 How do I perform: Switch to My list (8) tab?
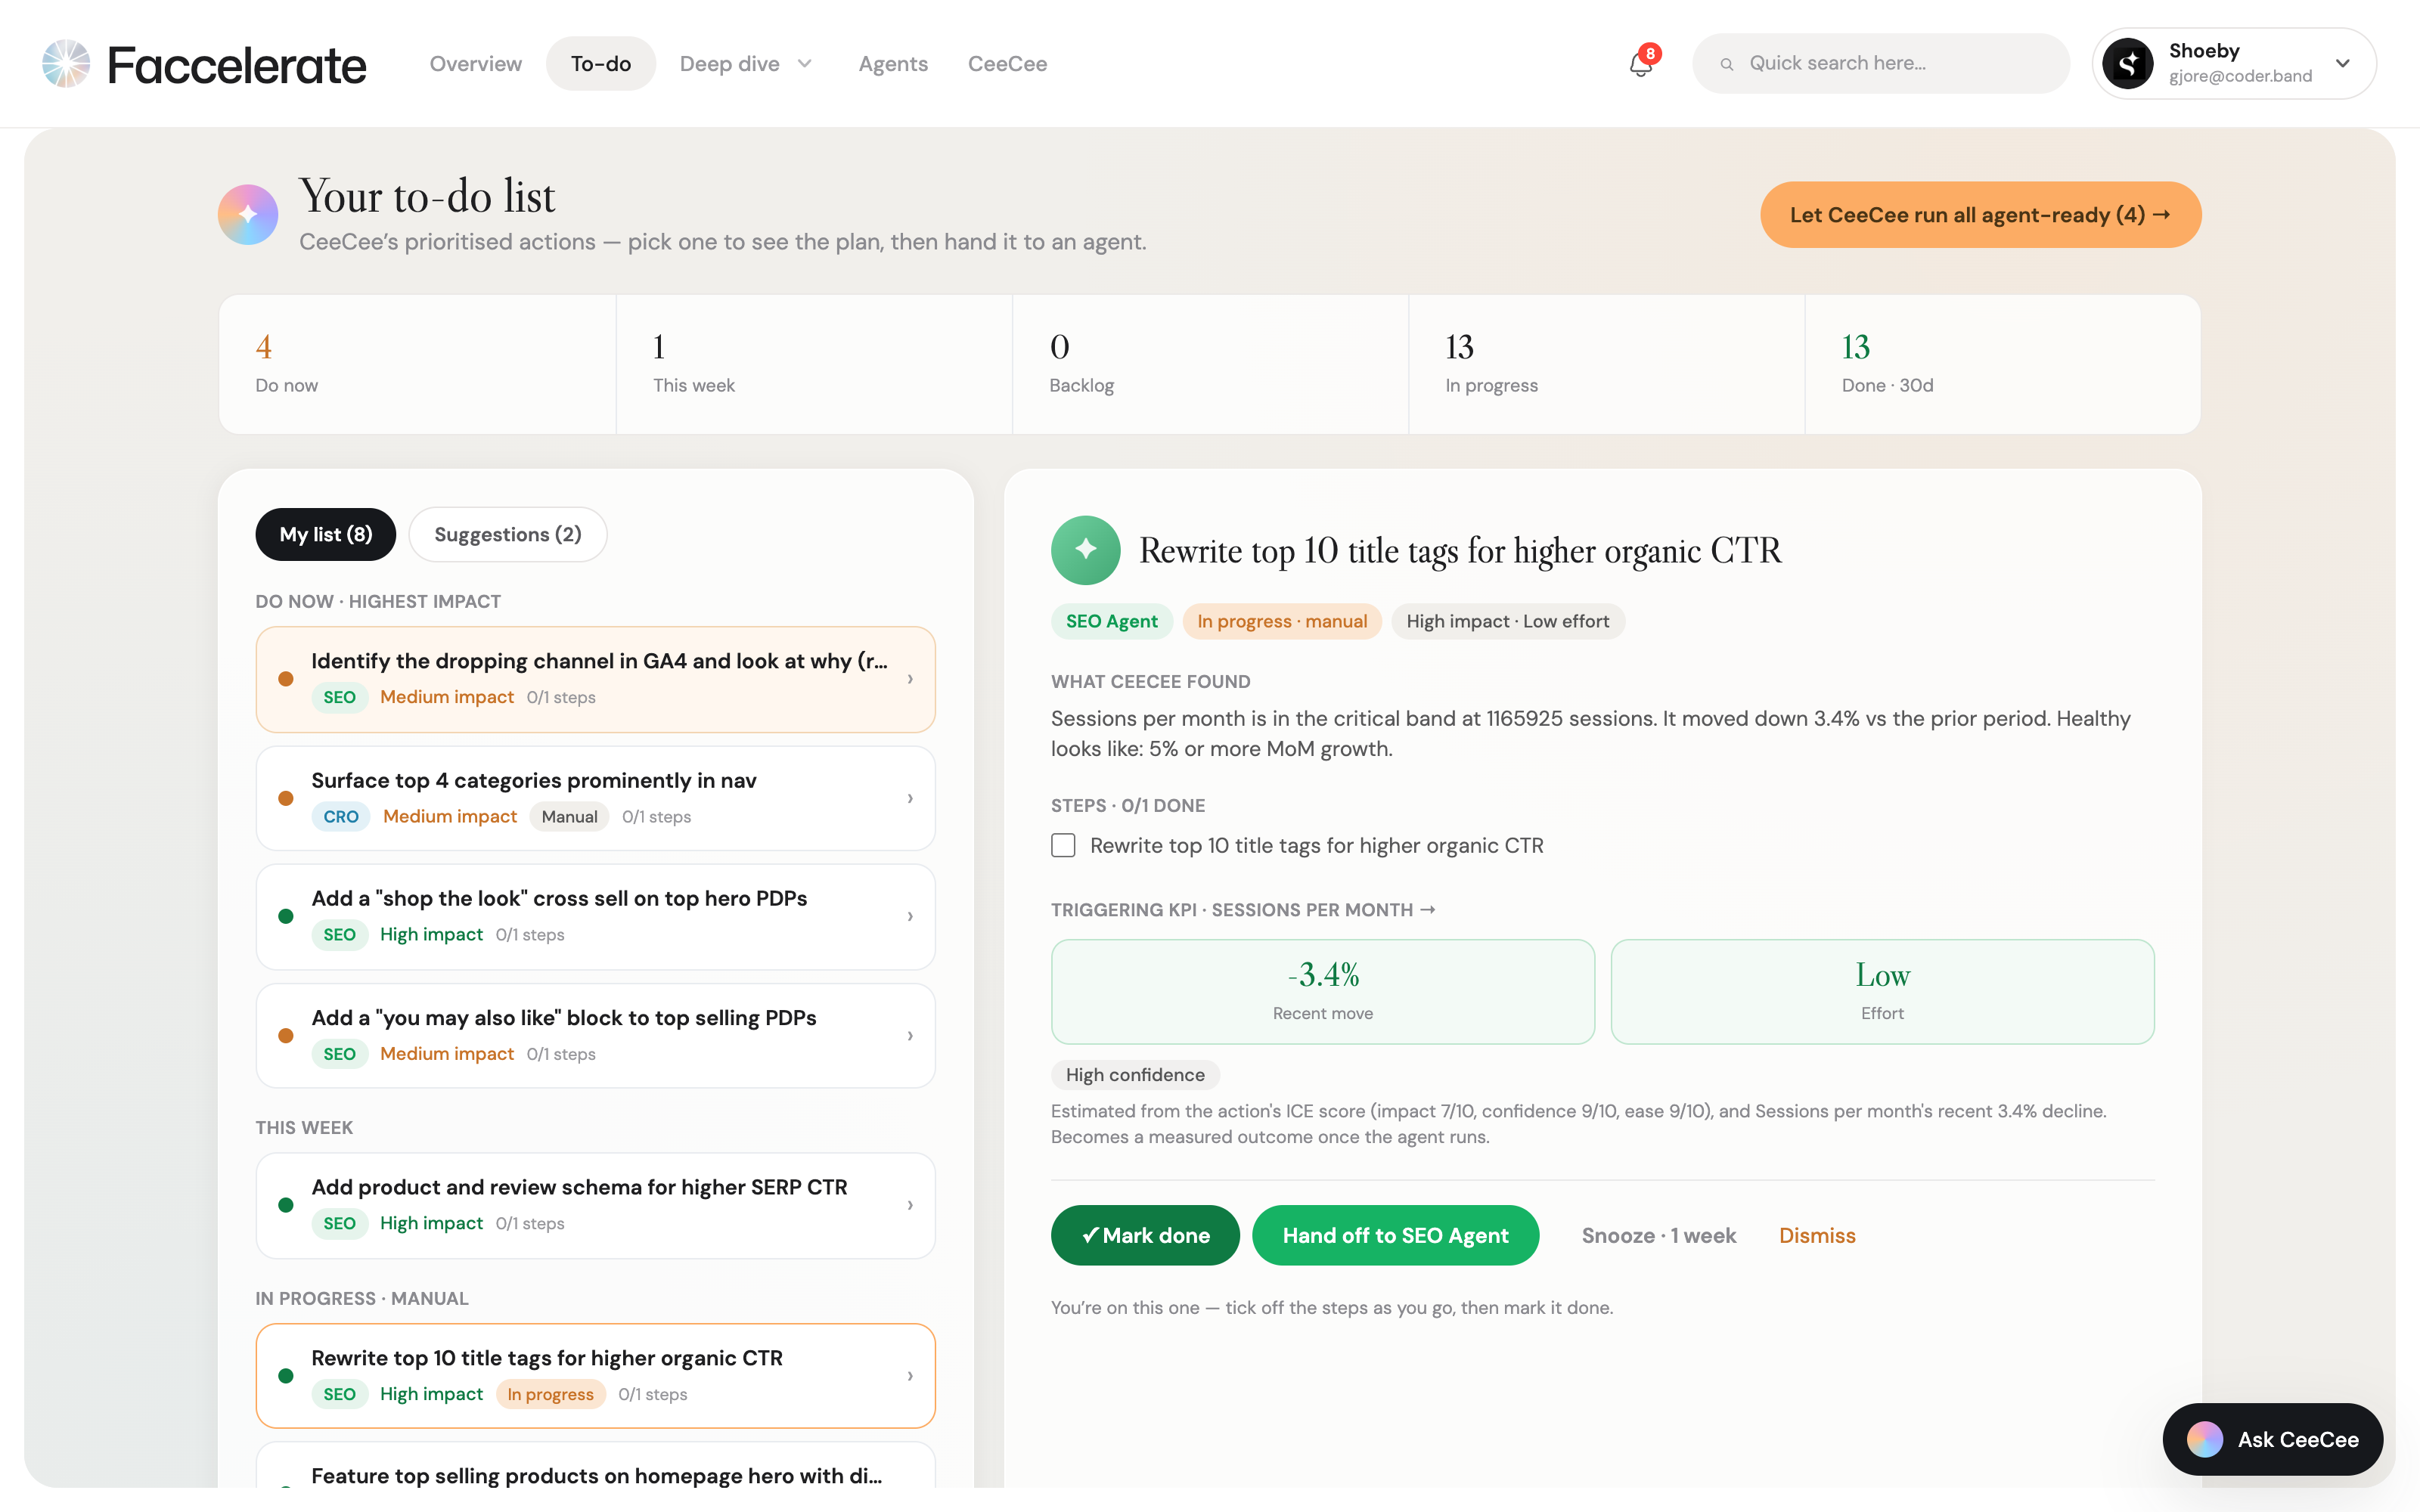click(x=326, y=534)
